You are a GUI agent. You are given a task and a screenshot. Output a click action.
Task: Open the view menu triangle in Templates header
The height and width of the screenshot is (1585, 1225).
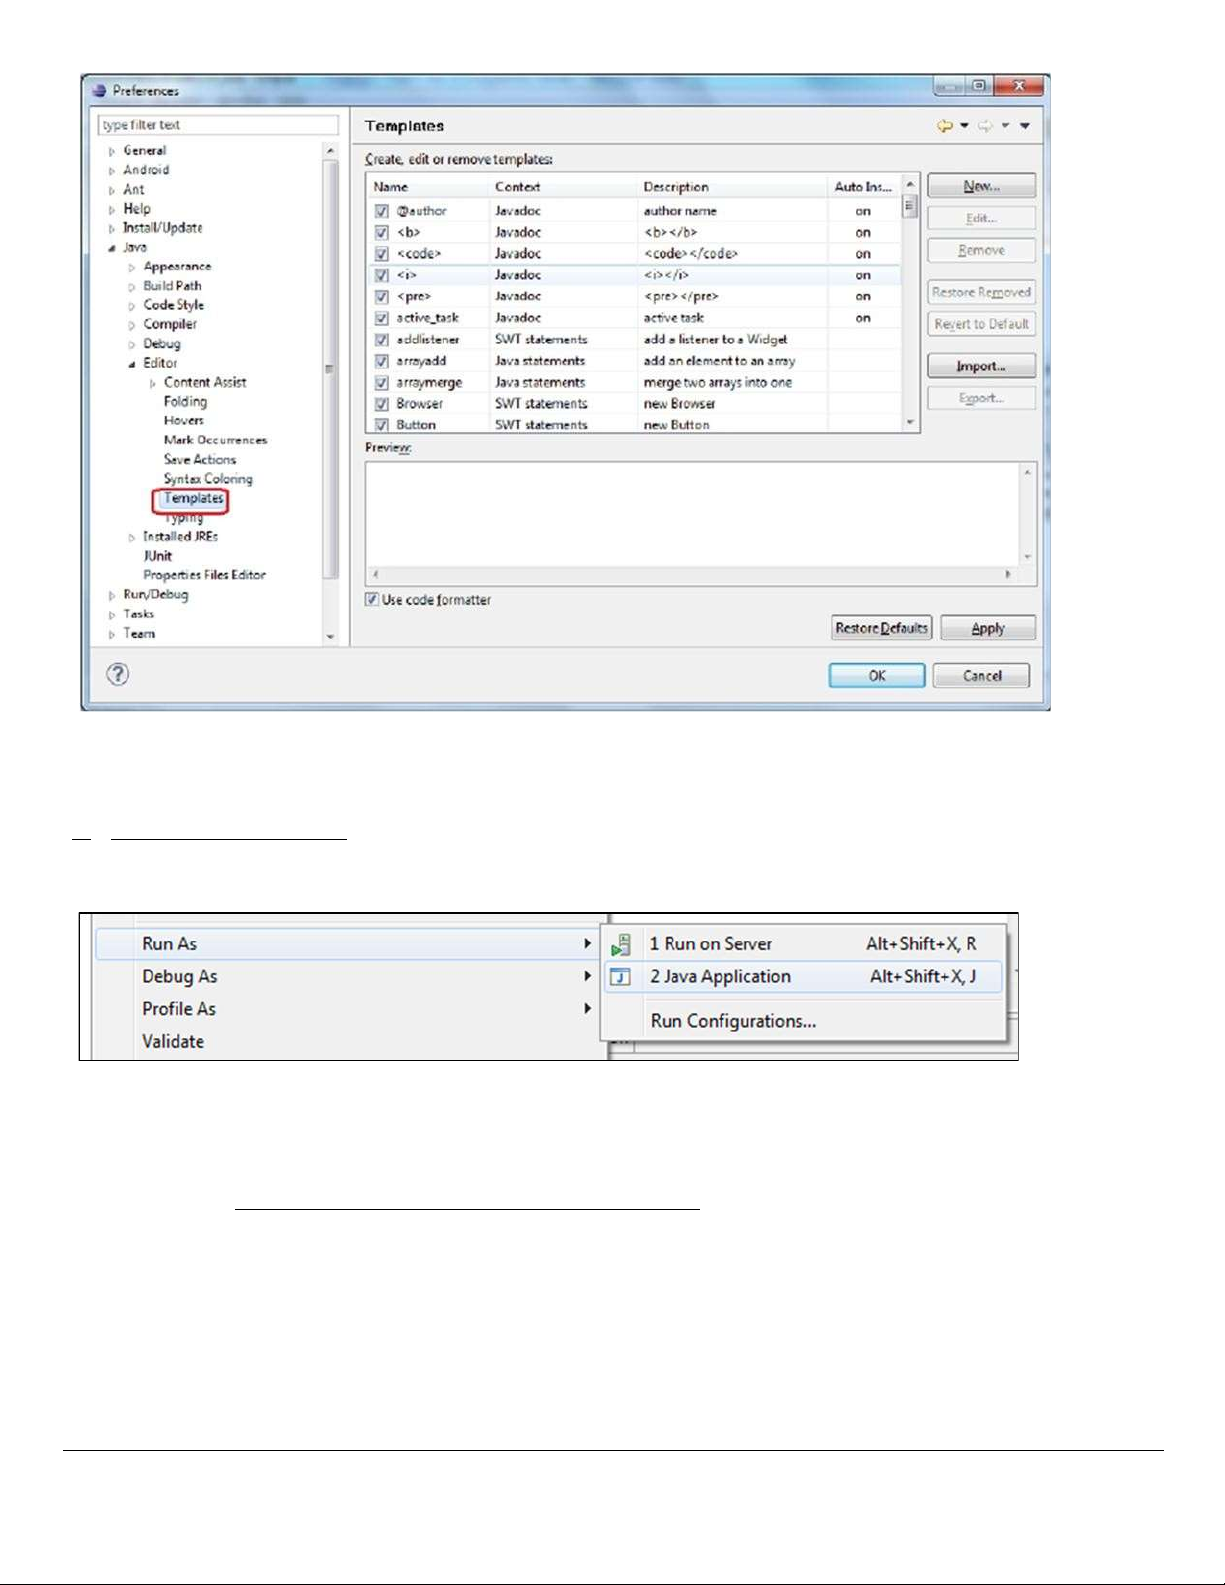(x=1025, y=126)
